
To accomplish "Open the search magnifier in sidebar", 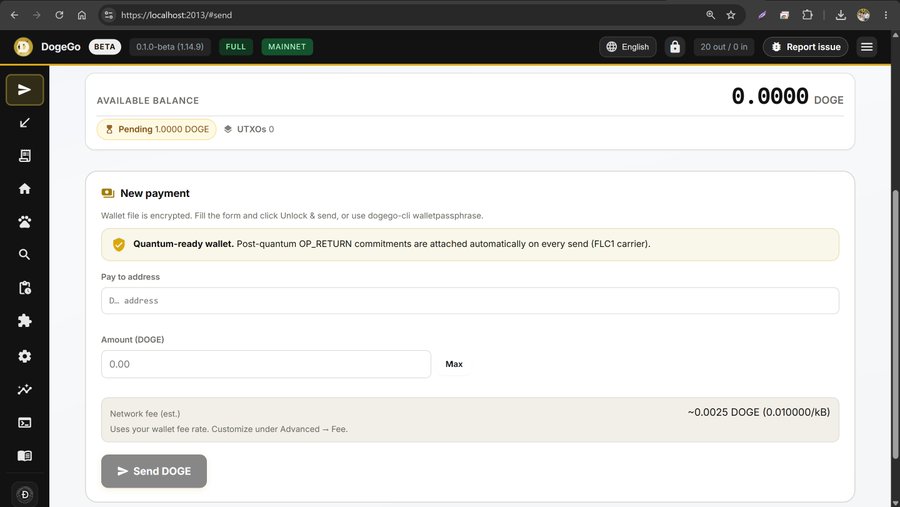I will 25,254.
